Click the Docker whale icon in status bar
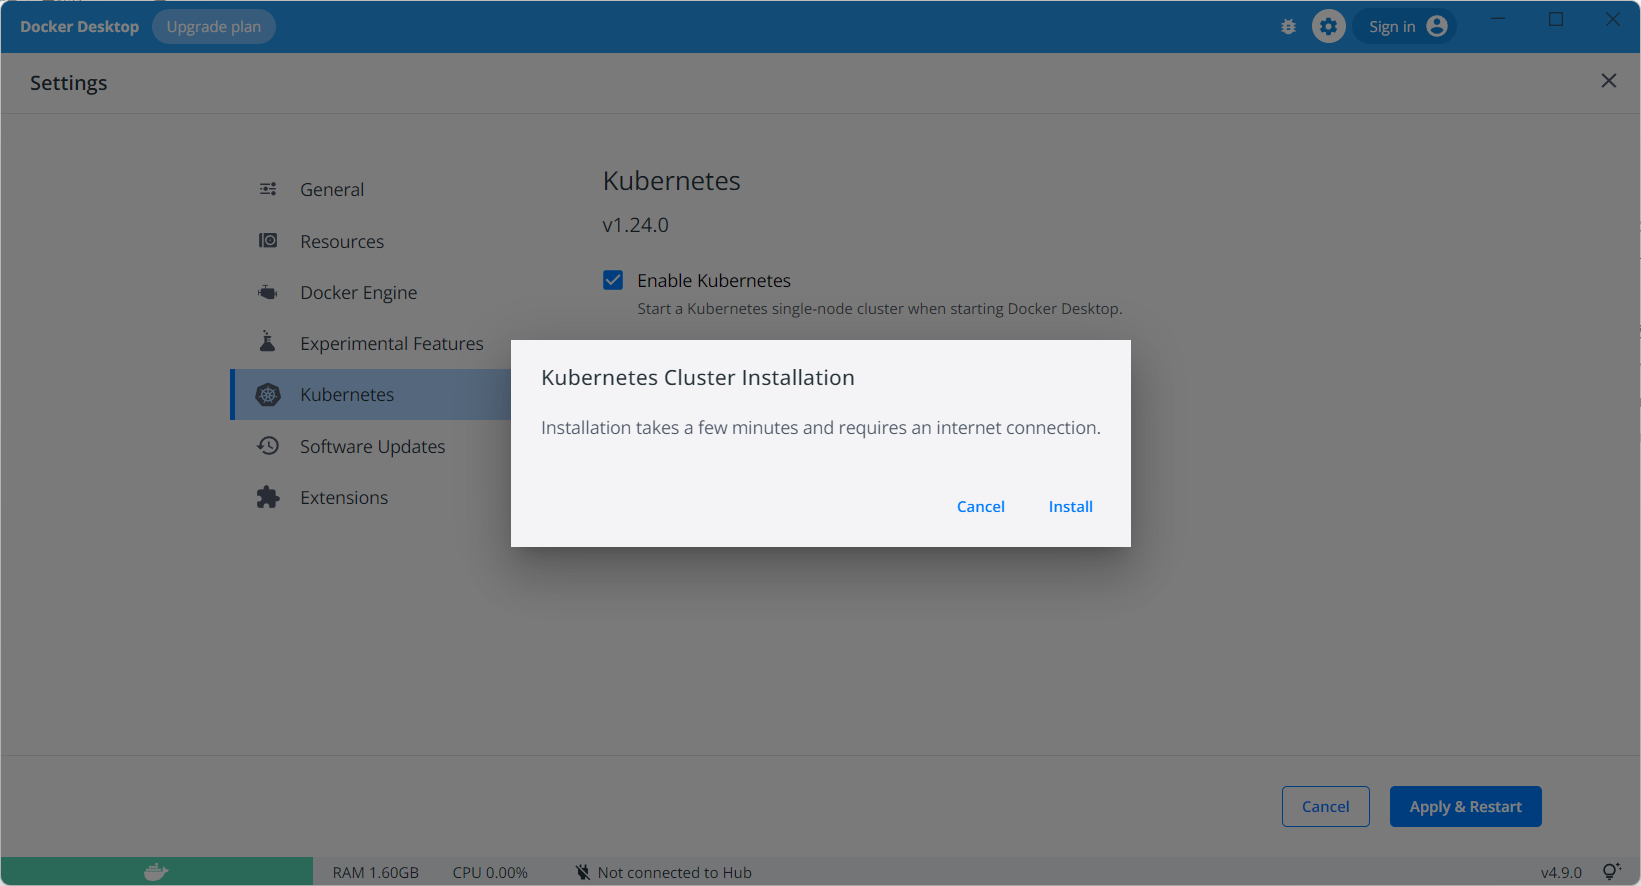The image size is (1641, 886). tap(156, 872)
